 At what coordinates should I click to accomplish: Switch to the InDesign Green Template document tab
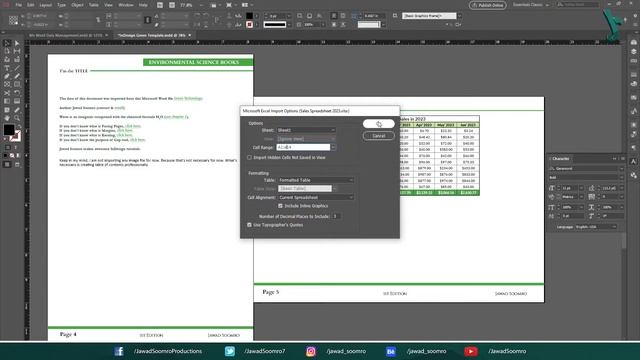tap(152, 36)
